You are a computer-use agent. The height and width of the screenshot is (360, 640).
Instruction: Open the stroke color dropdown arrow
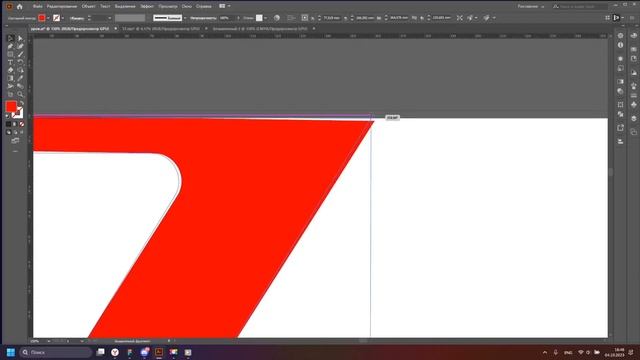pyautogui.click(x=62, y=18)
